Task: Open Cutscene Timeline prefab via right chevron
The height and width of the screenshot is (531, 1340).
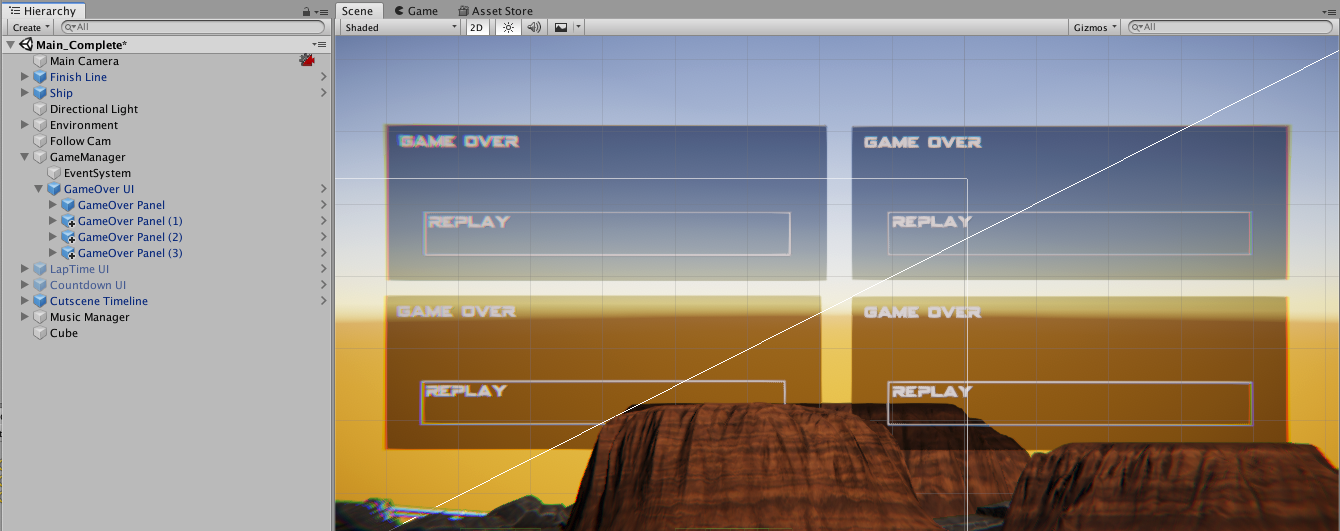Action: [x=323, y=301]
